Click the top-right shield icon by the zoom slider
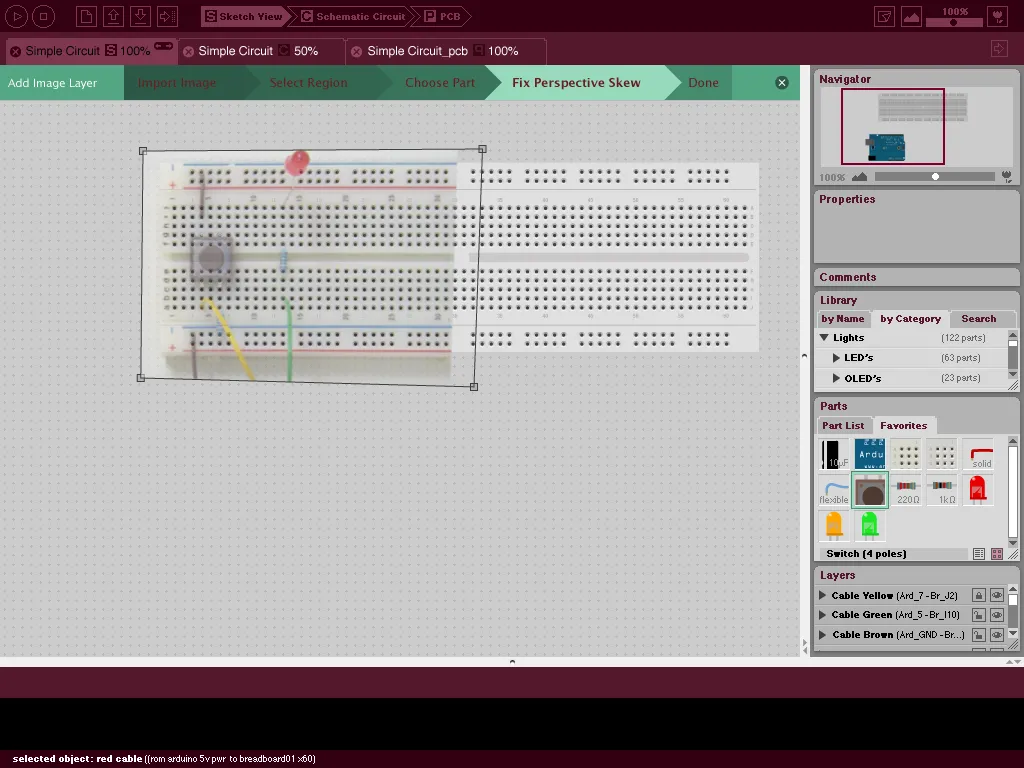 tap(998, 16)
